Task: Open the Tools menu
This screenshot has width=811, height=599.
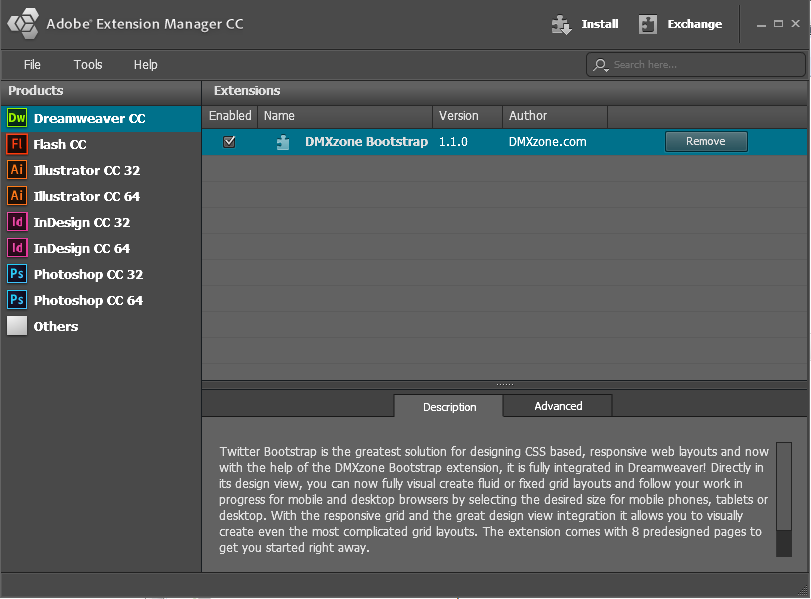Action: 88,65
